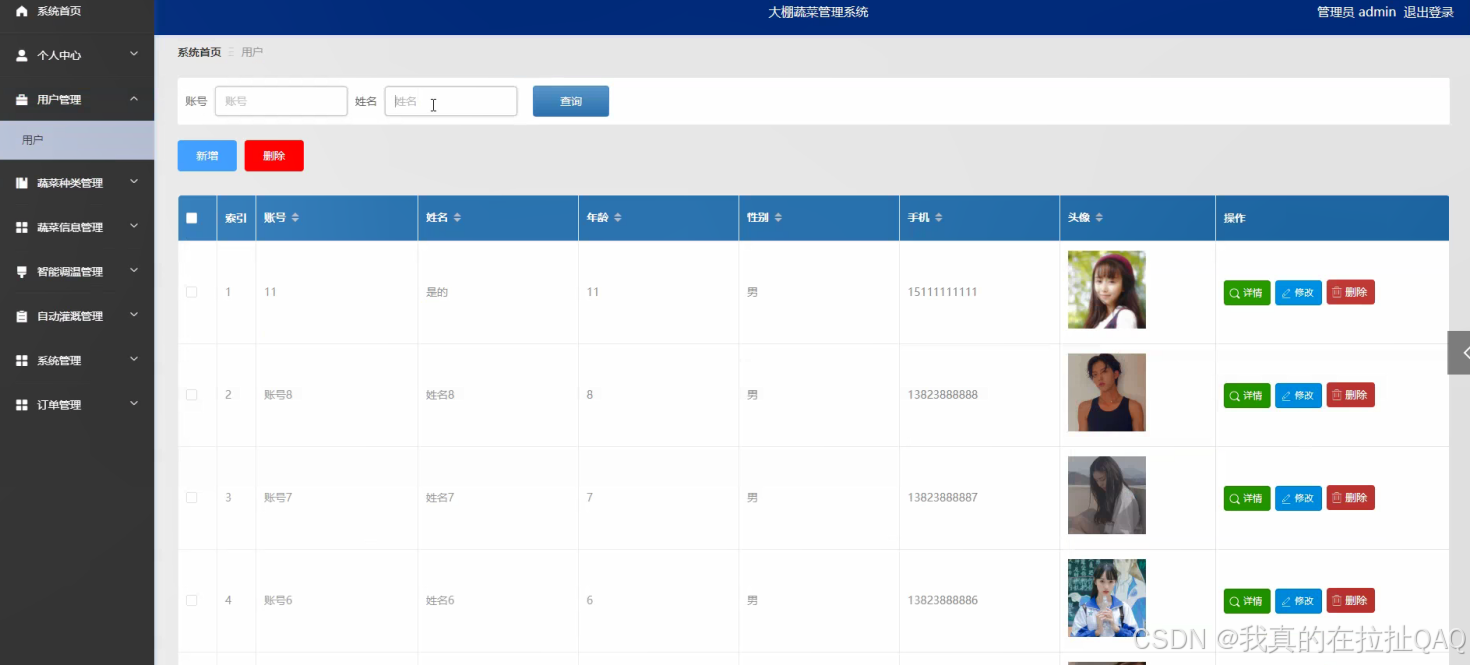The width and height of the screenshot is (1470, 665).
Task: Open the 订单管理 menu label
Action: pos(59,405)
